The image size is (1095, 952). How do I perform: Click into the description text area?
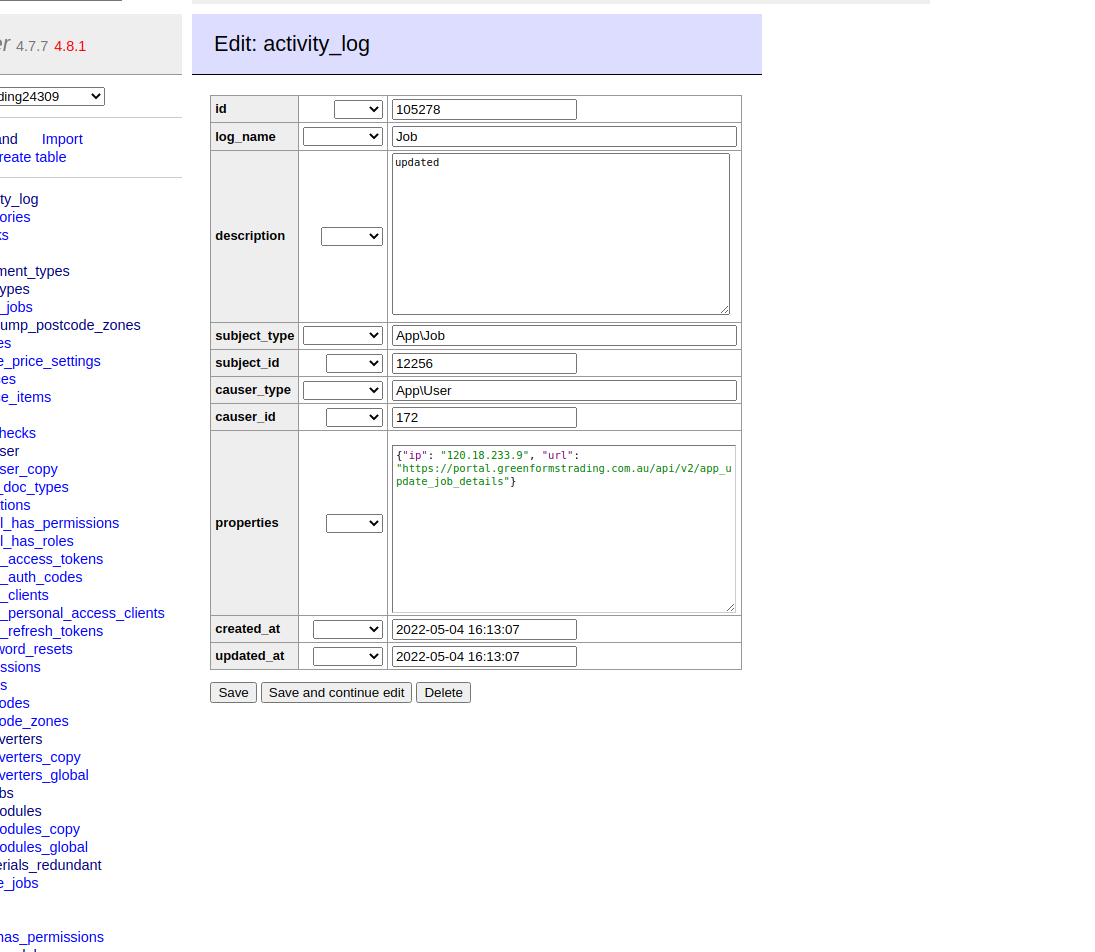(x=560, y=235)
